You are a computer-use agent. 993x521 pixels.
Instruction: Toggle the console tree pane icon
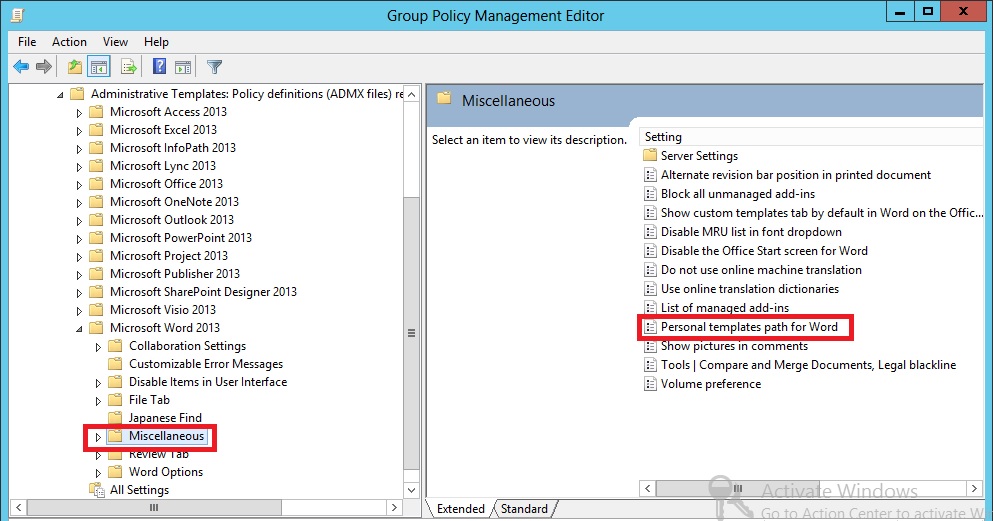99,66
